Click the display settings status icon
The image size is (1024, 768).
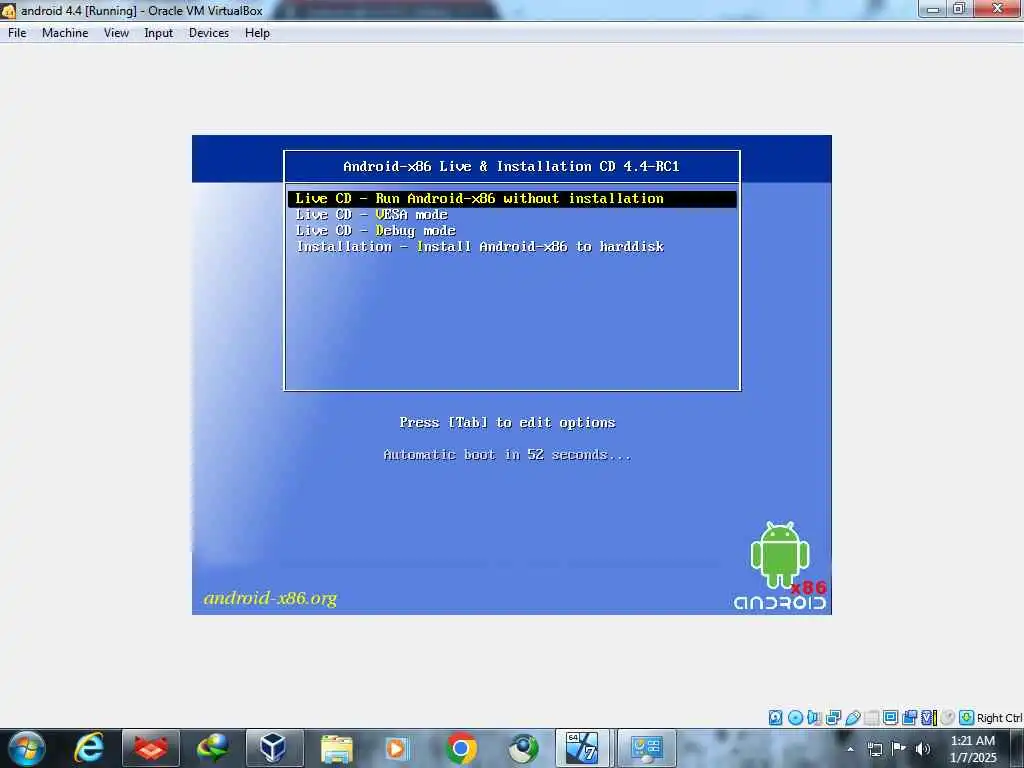click(x=890, y=718)
